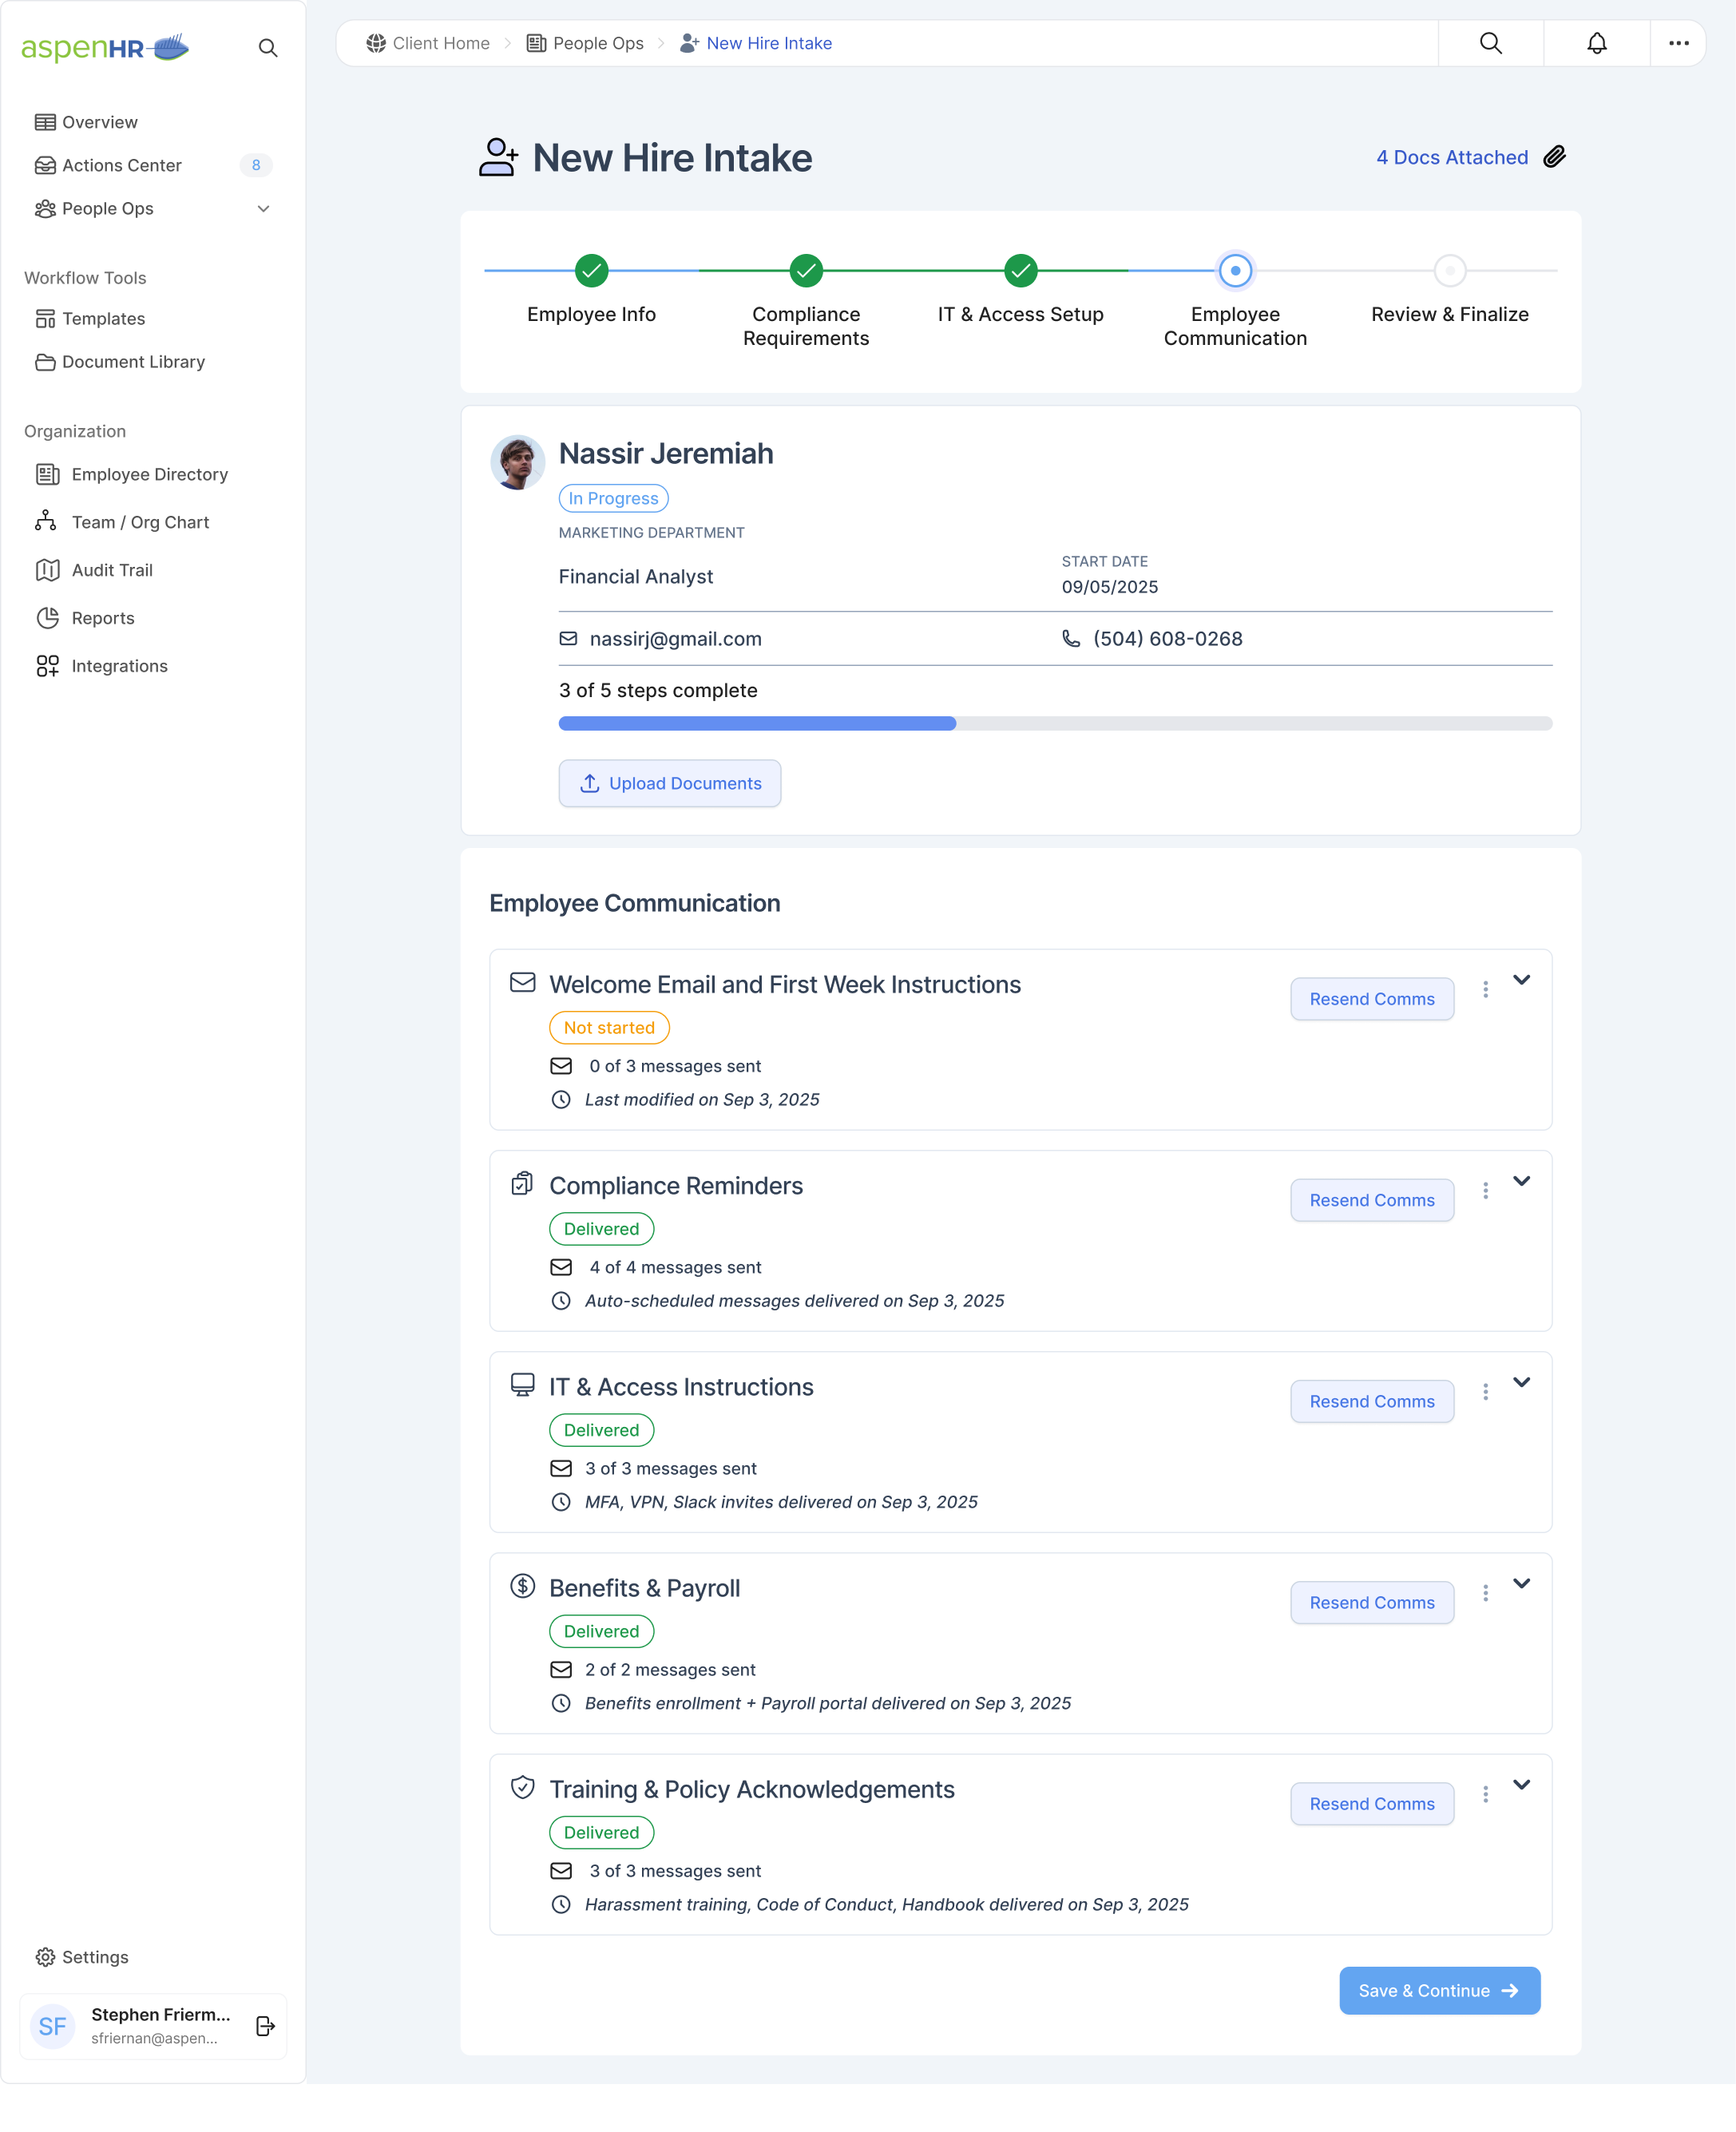The image size is (1736, 2132).
Task: Click the steps complete progress bar
Action: [x=1054, y=723]
